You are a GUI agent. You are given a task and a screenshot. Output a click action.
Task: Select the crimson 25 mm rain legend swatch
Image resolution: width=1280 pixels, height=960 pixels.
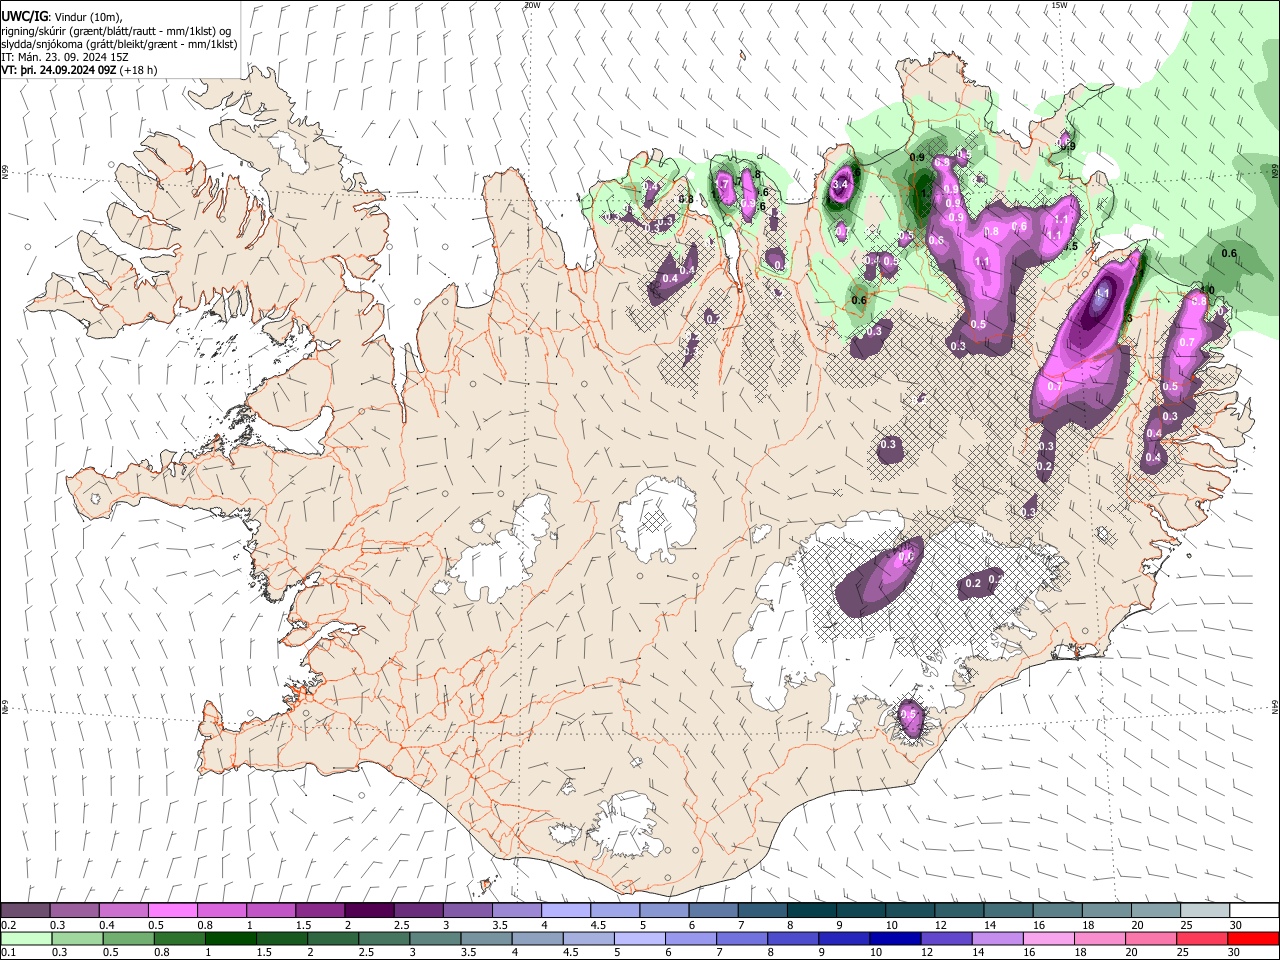(1202, 938)
